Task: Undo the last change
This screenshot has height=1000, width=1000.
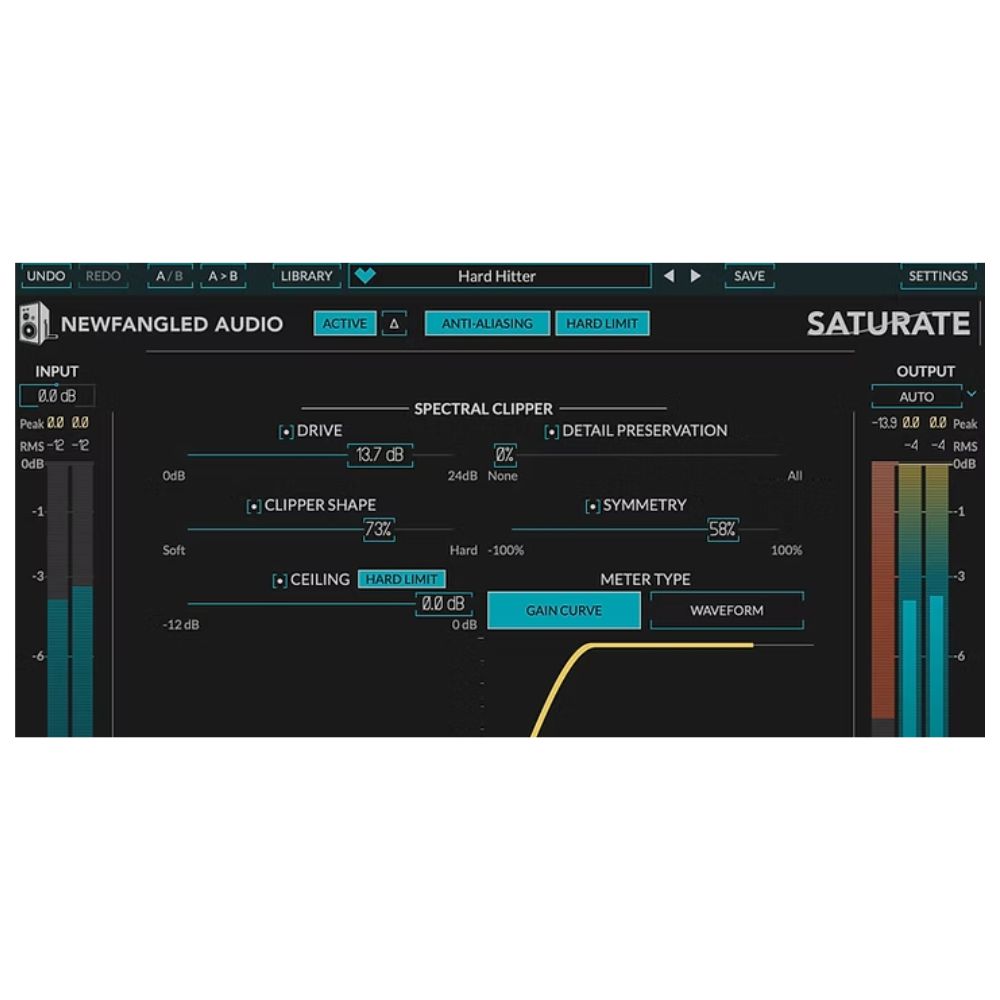Action: (46, 276)
